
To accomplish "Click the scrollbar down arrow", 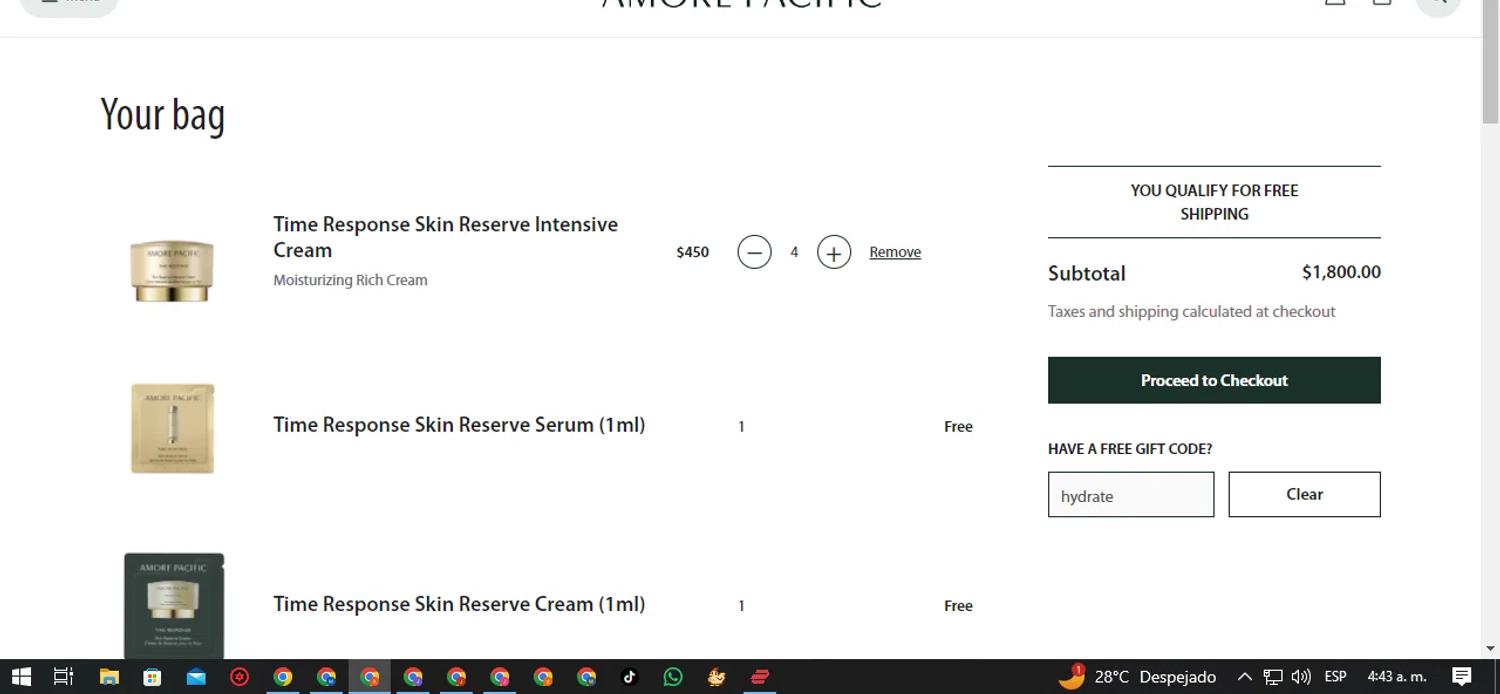I will [1490, 649].
